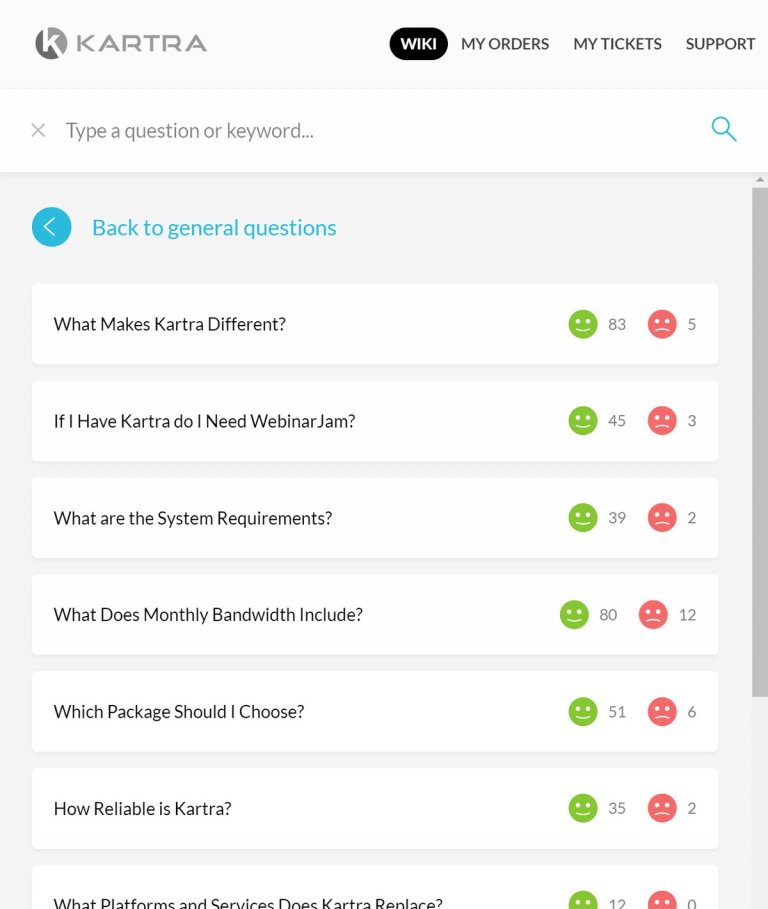
Task: Click happy face on "What Makes Kartra Different?"
Action: [583, 324]
